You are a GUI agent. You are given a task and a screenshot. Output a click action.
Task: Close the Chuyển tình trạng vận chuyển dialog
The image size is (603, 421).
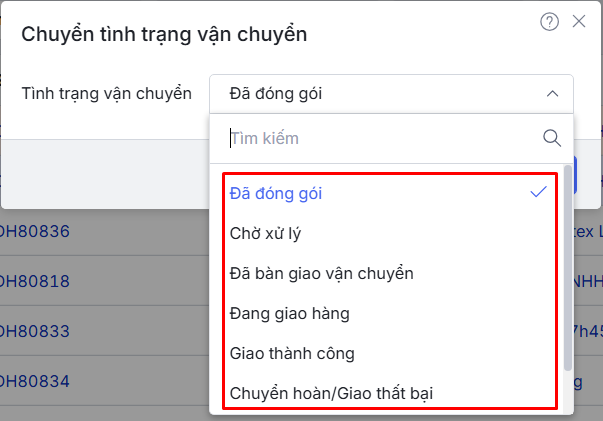click(579, 21)
